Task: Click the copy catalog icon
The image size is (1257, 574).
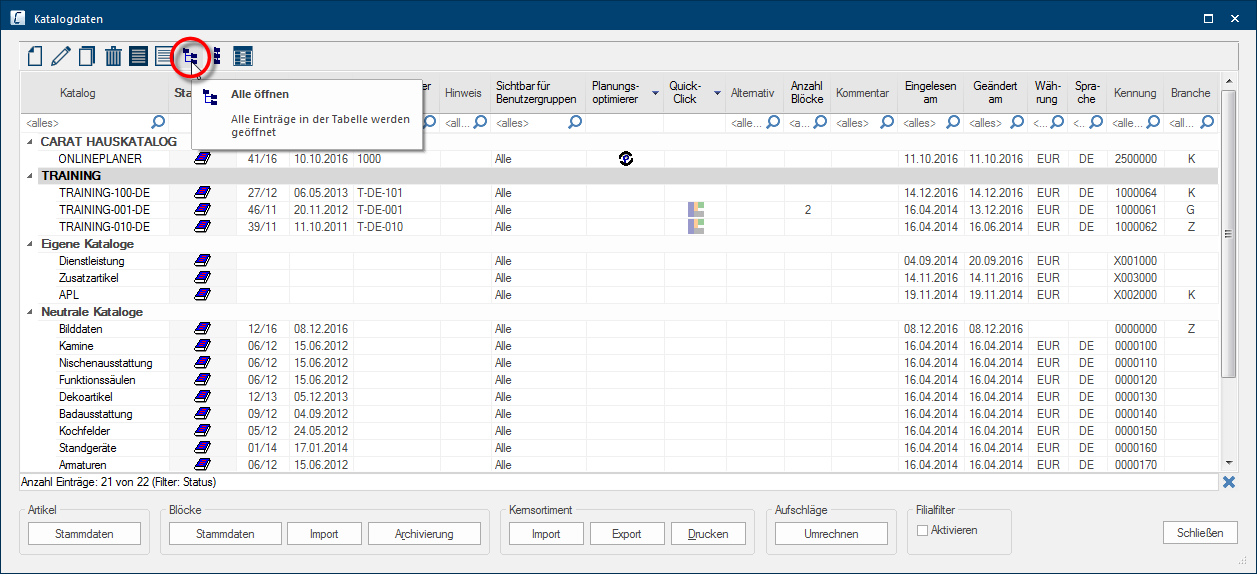Action: pos(87,57)
